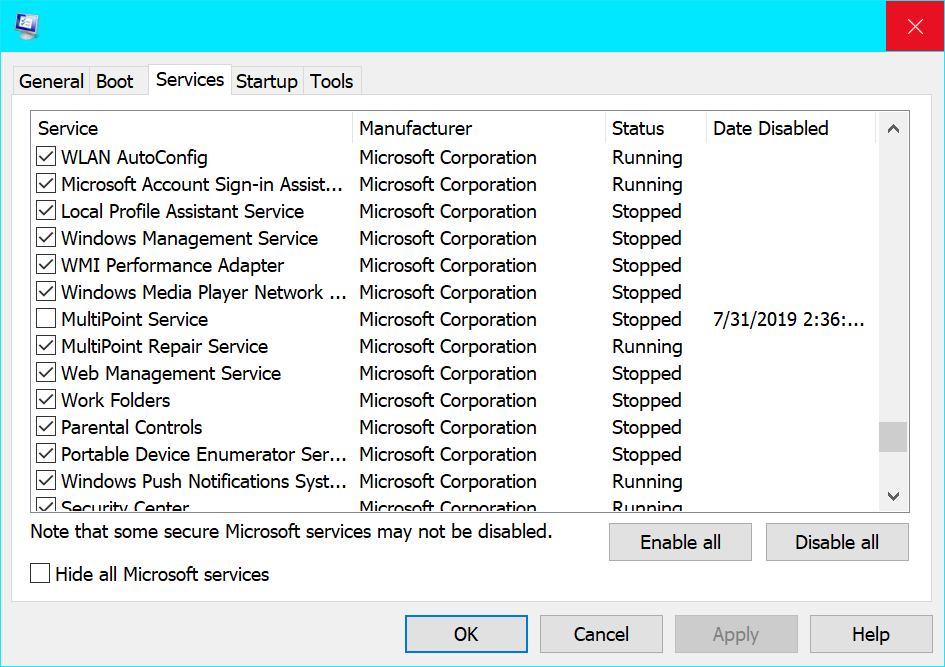Open the Tools tab
This screenshot has height=667, width=945.
pyautogui.click(x=331, y=81)
